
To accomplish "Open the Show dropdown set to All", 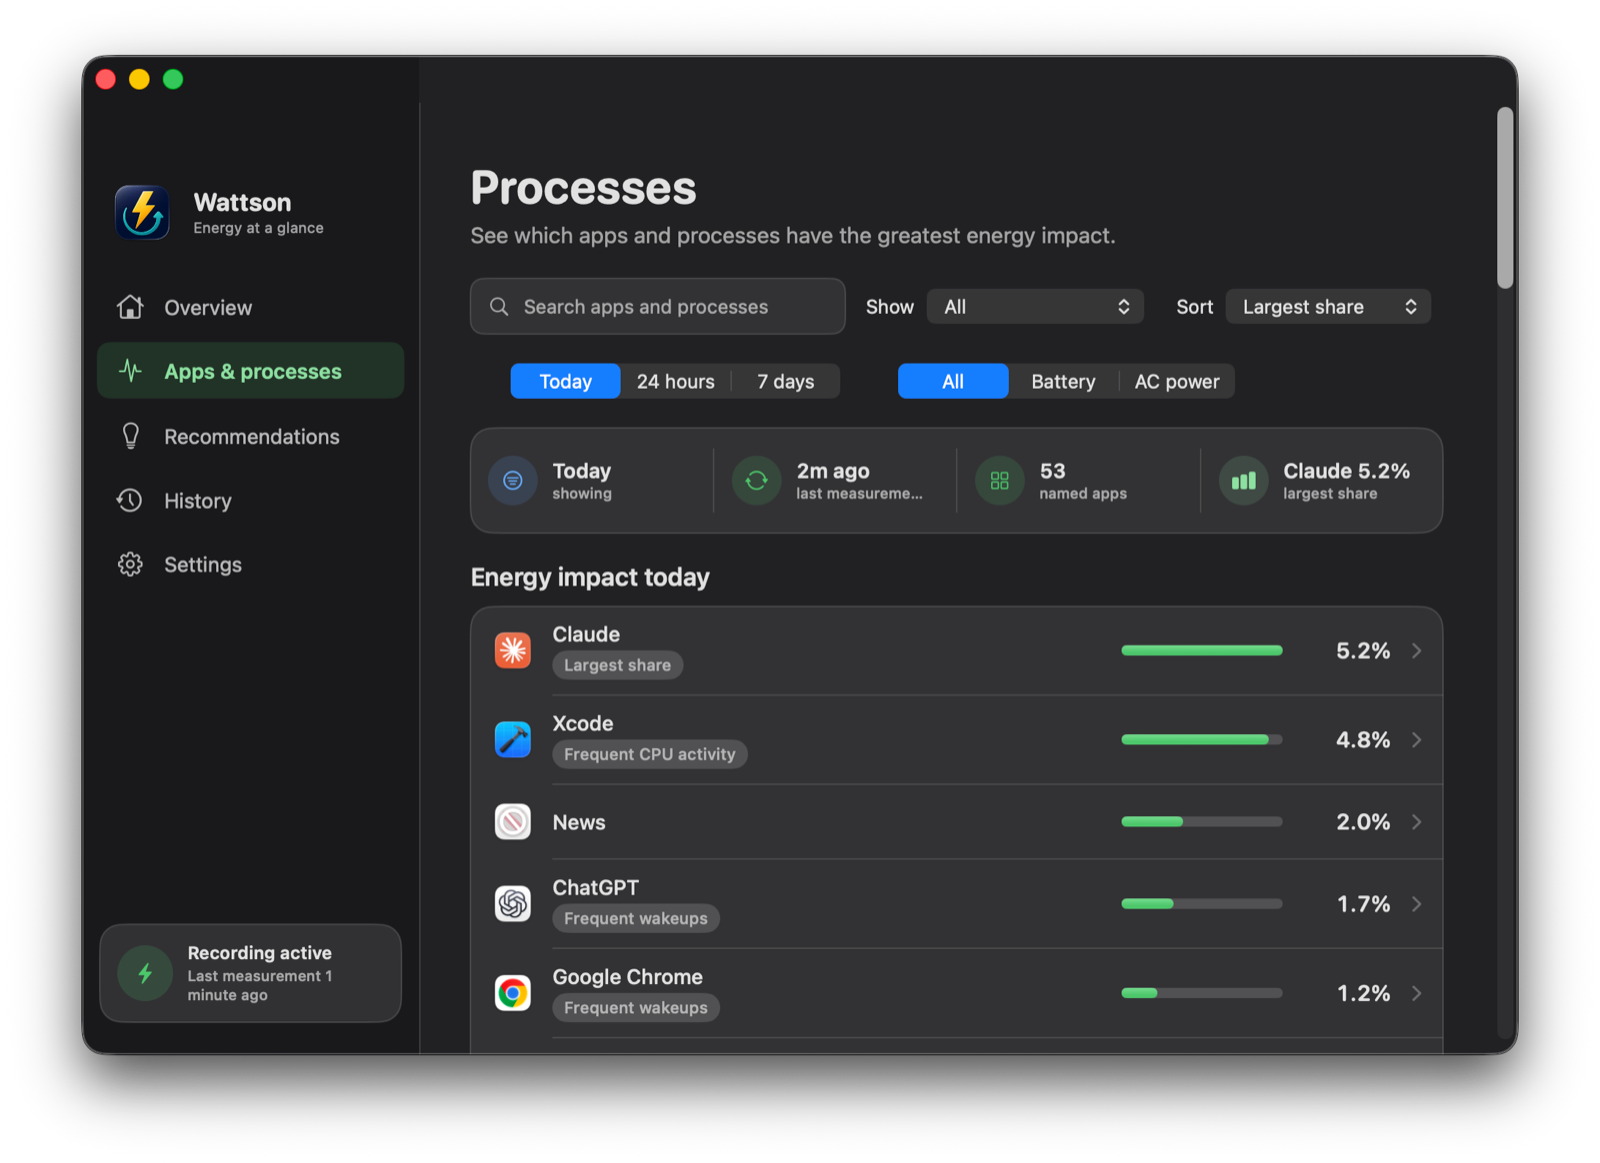I will tap(1035, 307).
